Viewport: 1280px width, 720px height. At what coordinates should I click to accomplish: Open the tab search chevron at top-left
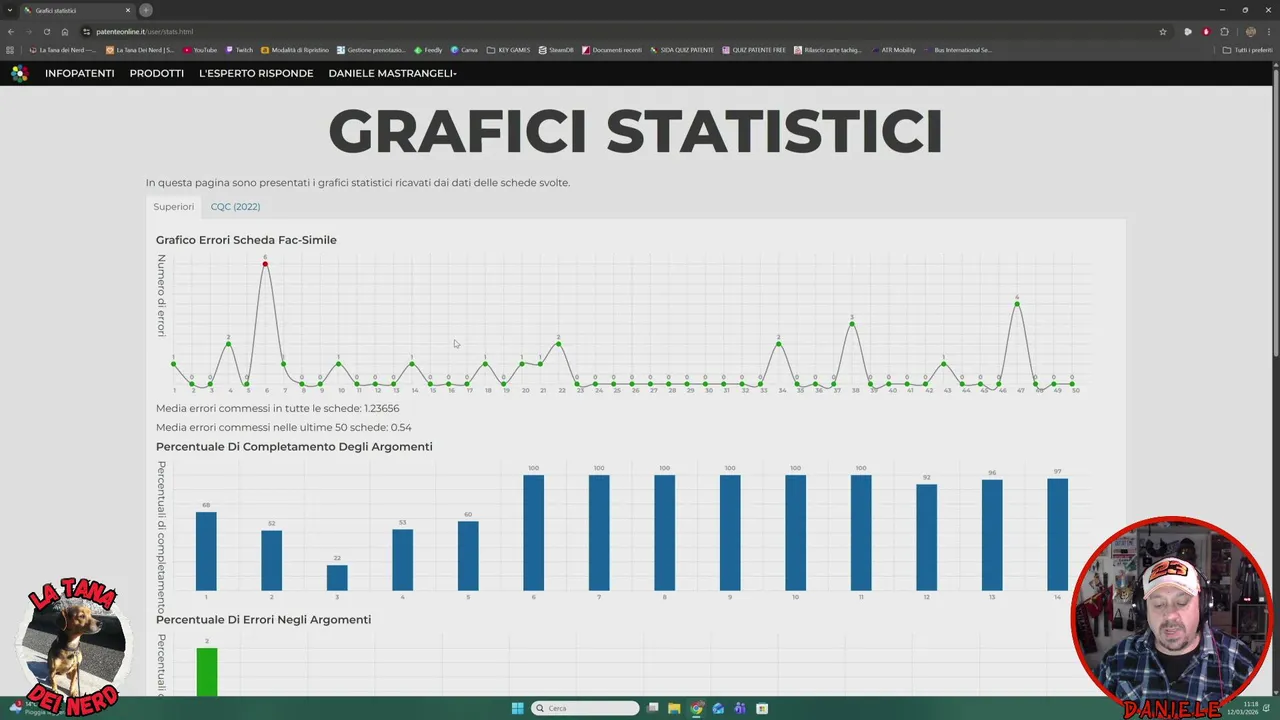(11, 10)
